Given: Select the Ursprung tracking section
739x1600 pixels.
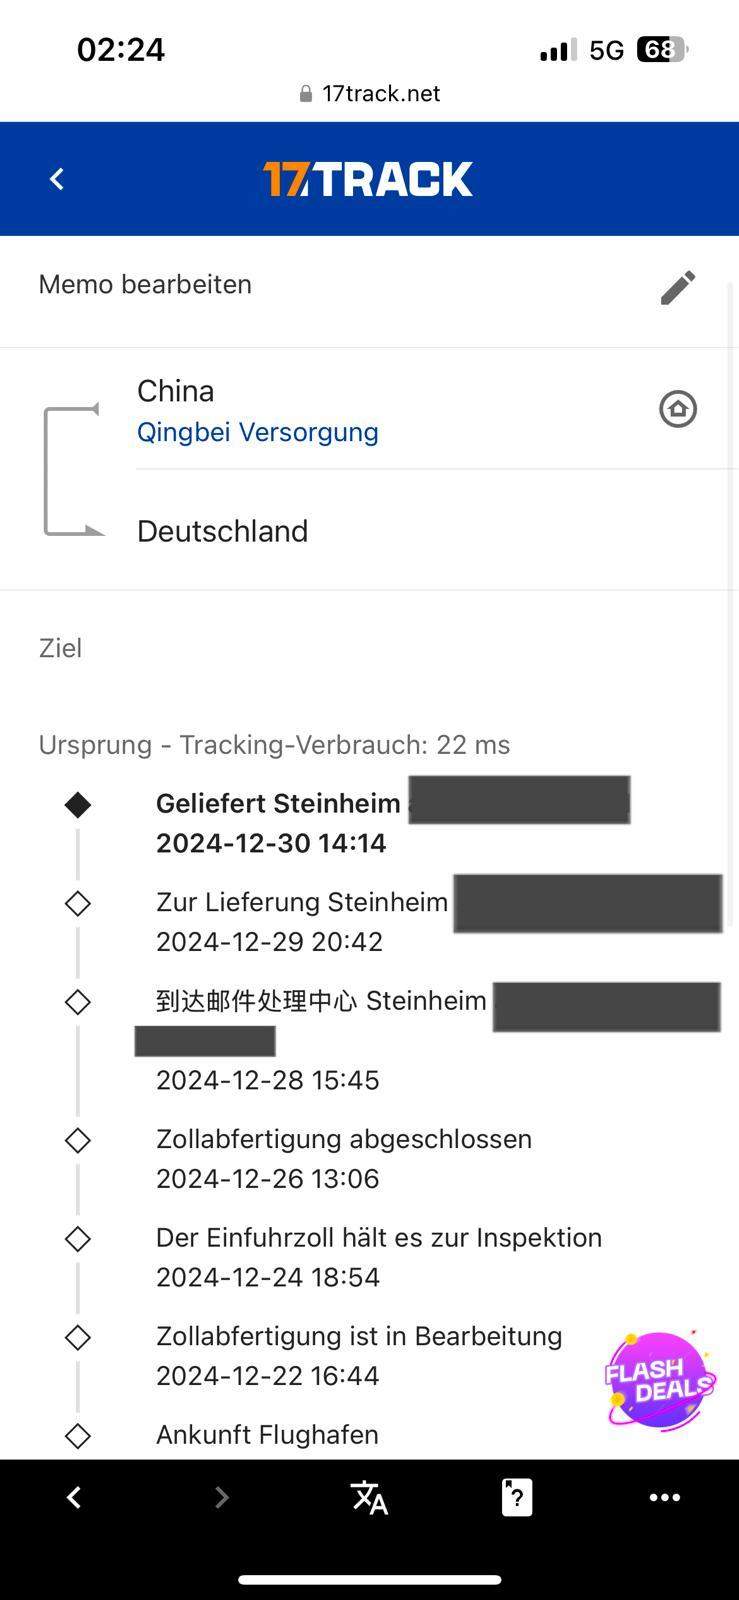Looking at the screenshot, I should tap(274, 744).
